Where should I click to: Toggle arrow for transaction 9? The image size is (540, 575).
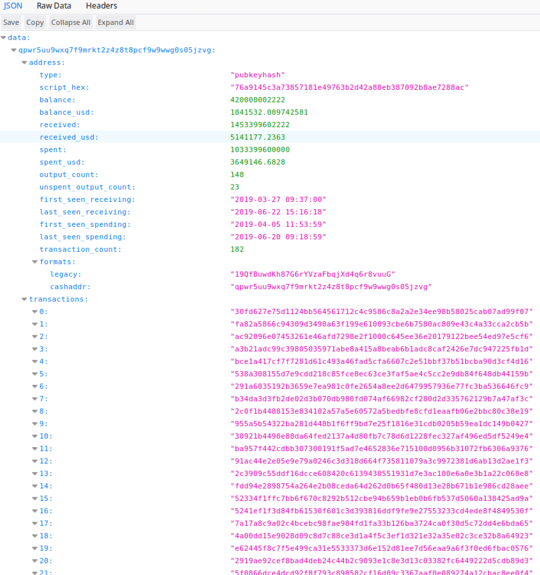35,424
